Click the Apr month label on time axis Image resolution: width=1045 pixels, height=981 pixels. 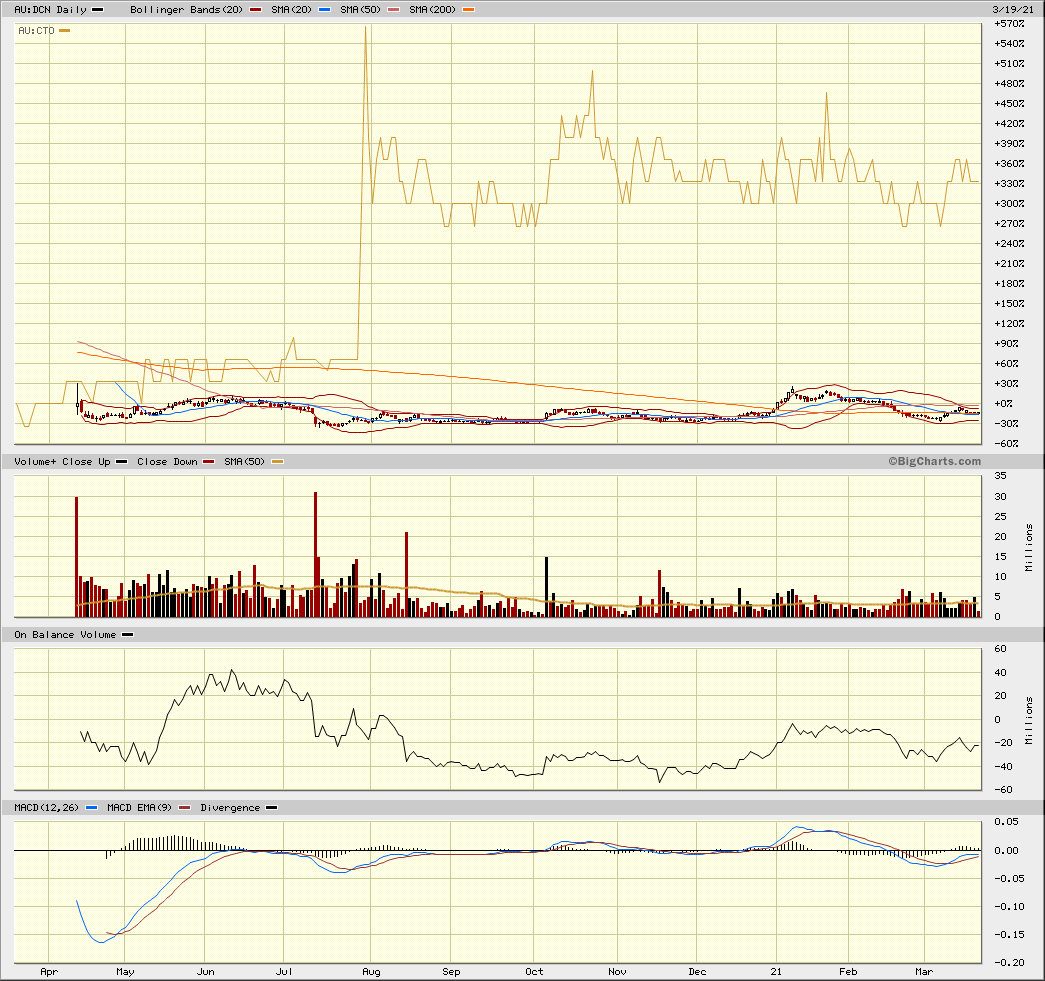coord(49,972)
